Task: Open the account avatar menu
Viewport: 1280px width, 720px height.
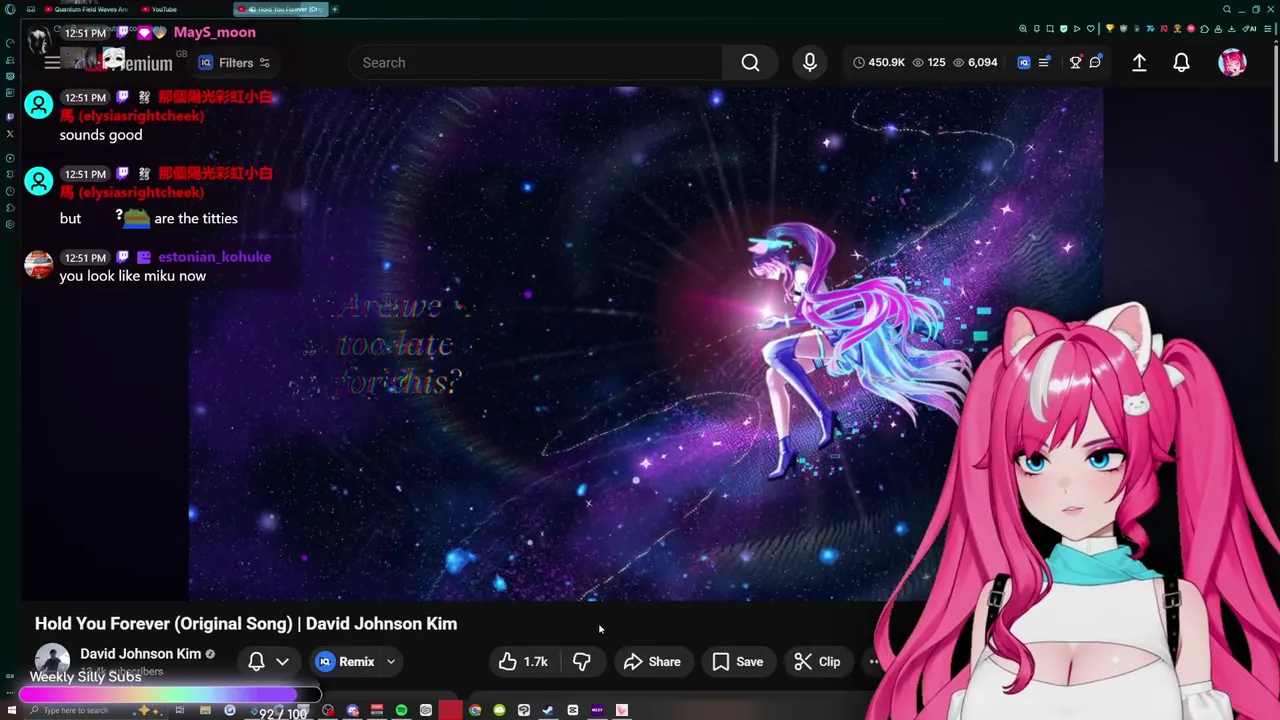Action: click(1232, 62)
